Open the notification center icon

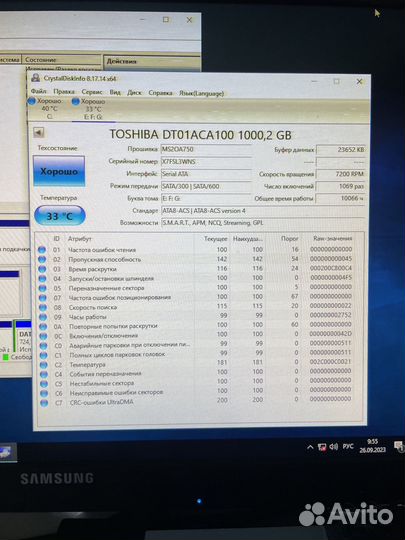pyautogui.click(x=399, y=446)
